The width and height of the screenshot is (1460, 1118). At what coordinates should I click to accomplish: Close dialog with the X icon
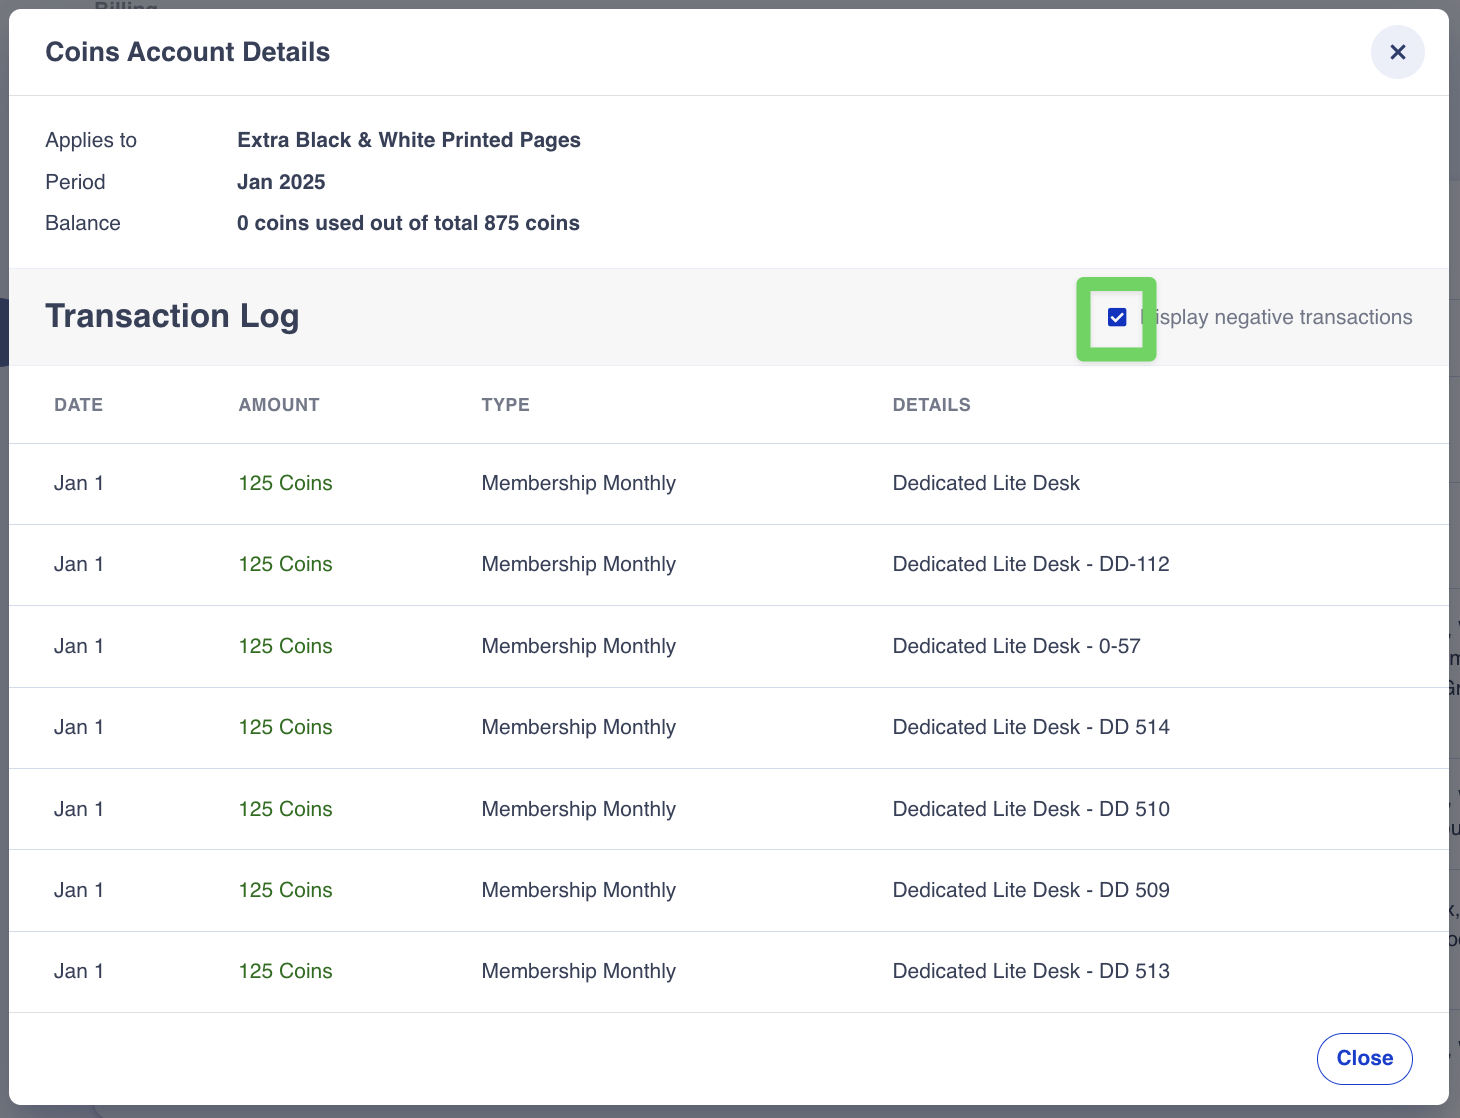(1397, 52)
